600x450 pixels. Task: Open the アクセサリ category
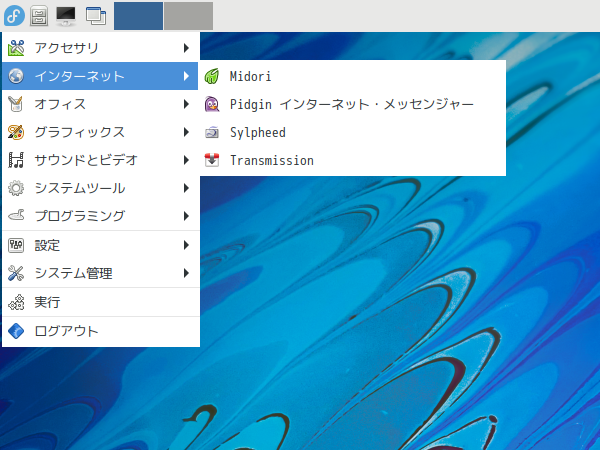[101, 48]
